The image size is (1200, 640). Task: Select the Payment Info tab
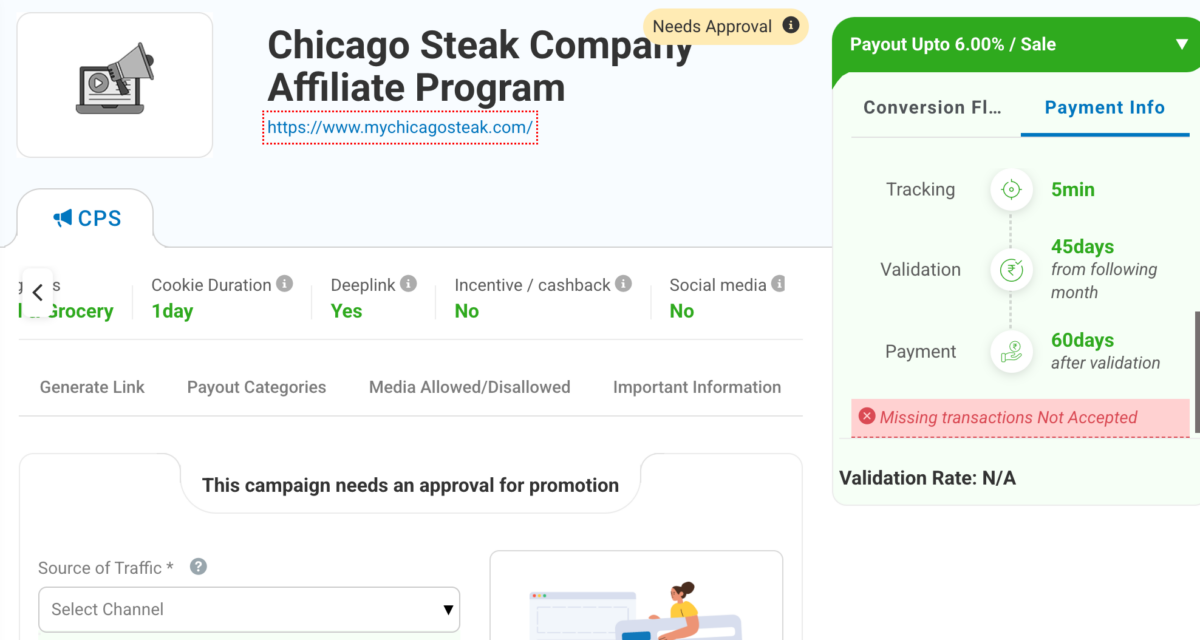1105,108
